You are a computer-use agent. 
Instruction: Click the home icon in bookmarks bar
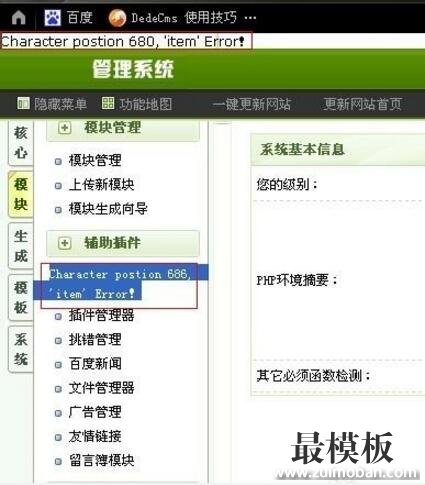19,17
